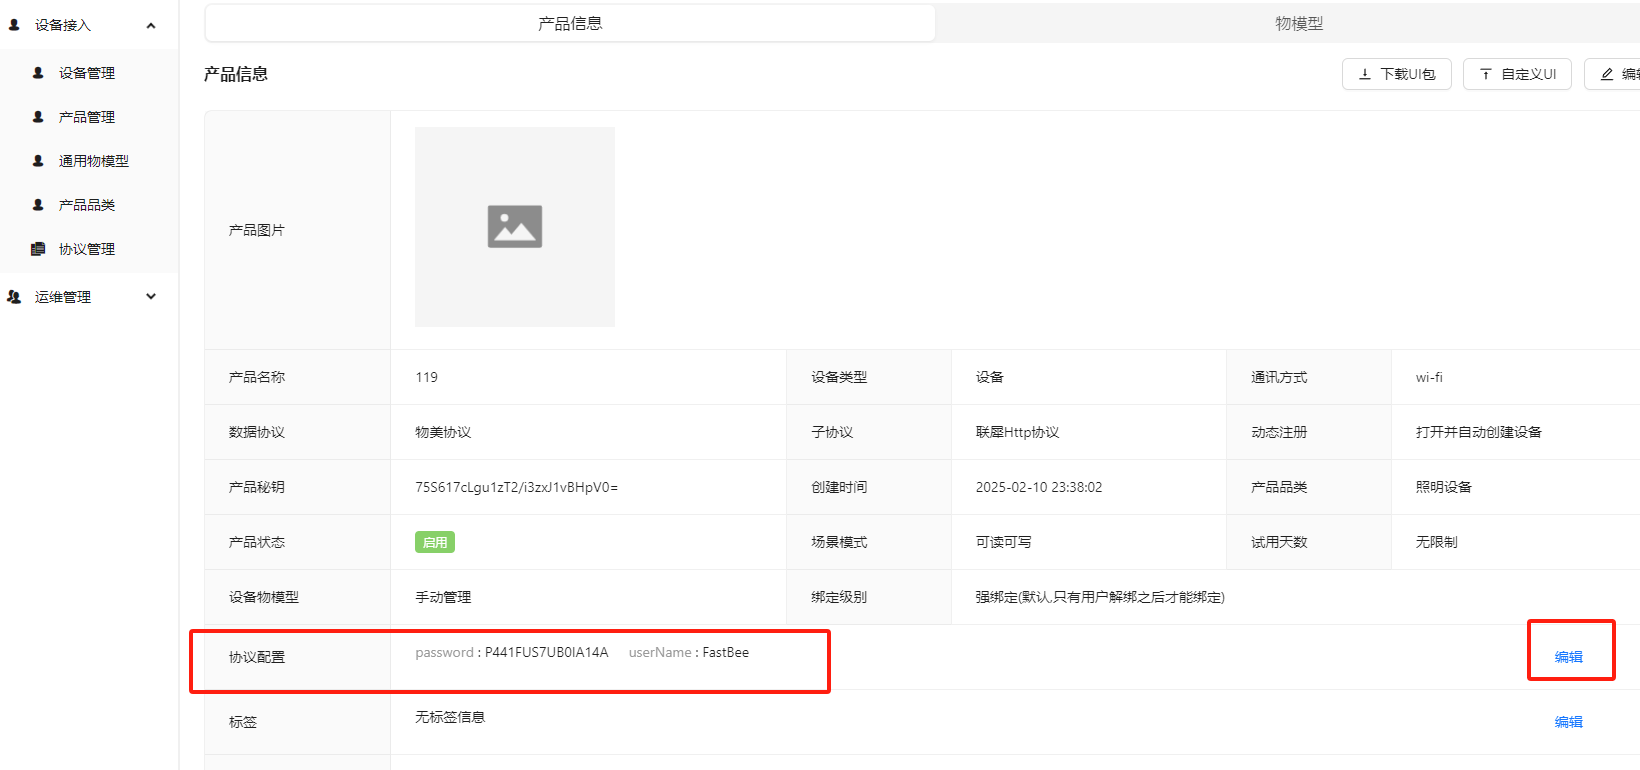Select the 产品信息 tab

(570, 23)
